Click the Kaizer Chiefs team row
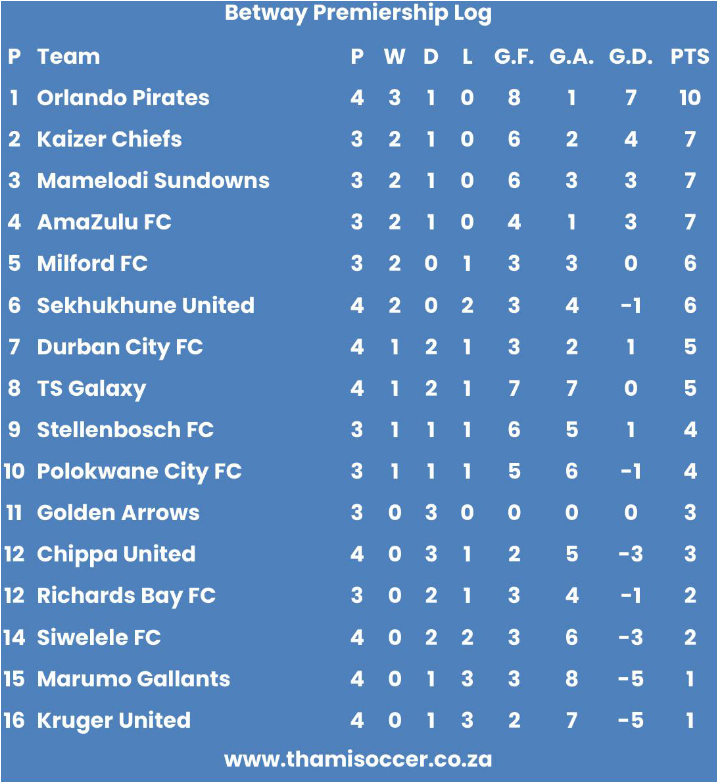 coord(359,139)
